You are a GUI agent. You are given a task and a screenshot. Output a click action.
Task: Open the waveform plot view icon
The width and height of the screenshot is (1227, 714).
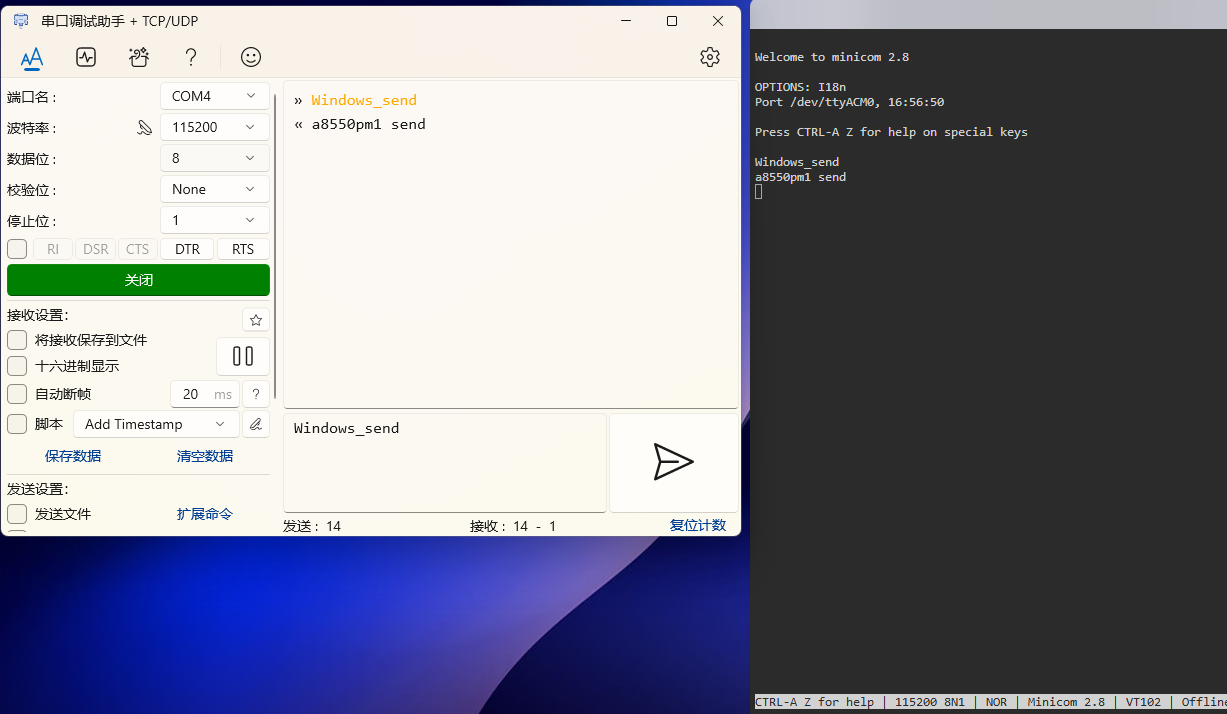pyautogui.click(x=86, y=57)
